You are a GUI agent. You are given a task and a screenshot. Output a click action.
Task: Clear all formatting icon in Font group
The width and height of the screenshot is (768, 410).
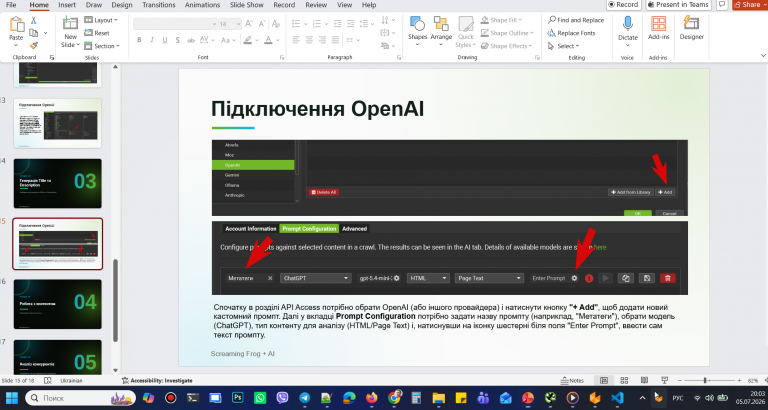[277, 24]
